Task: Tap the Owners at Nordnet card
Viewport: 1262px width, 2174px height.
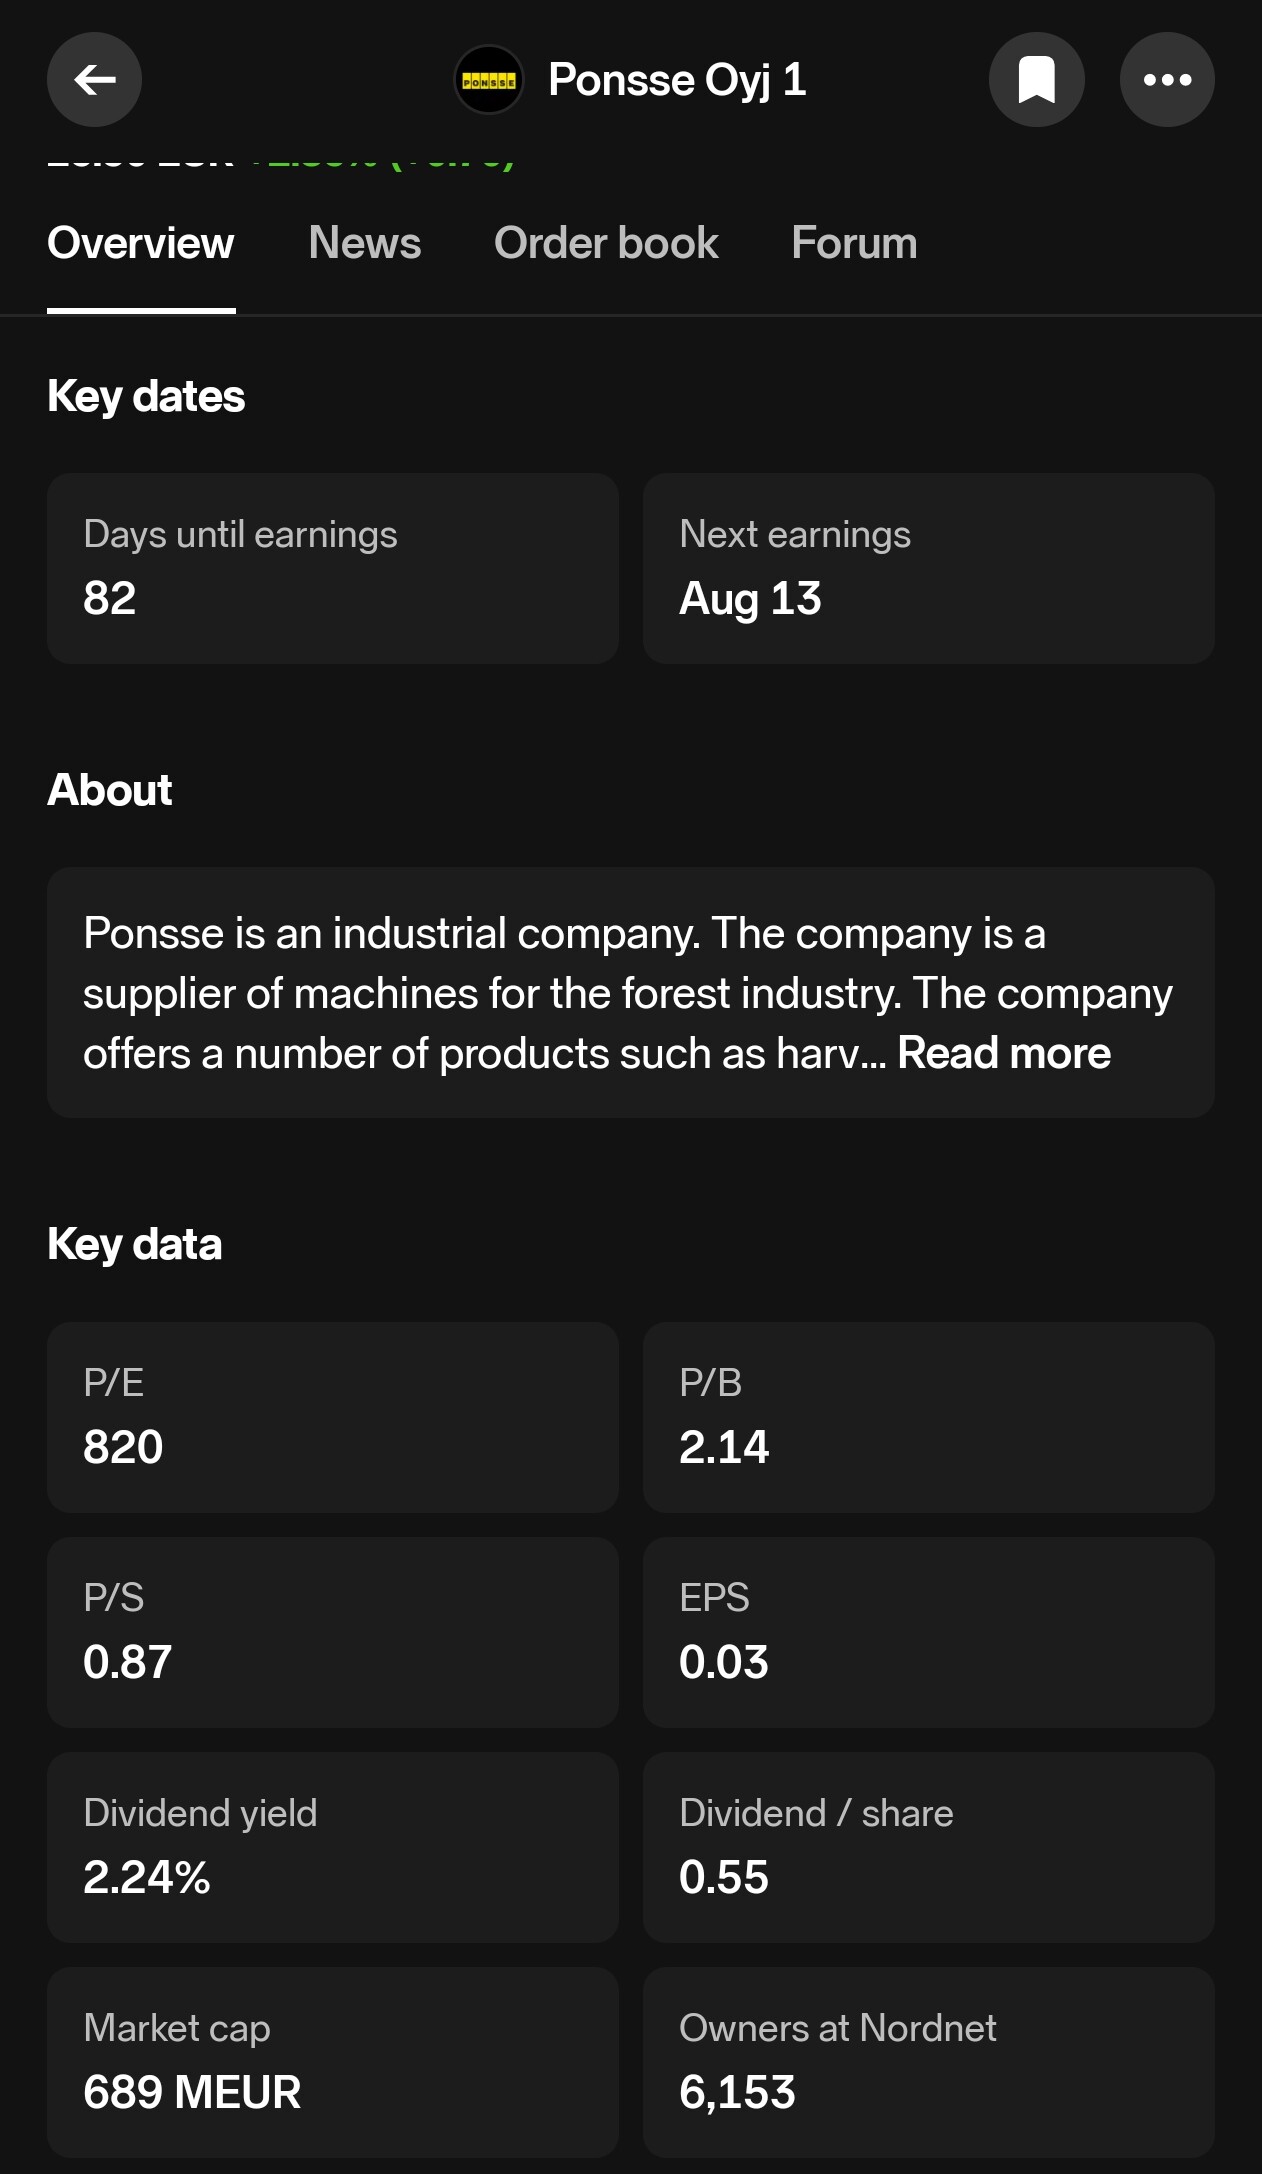Action: tap(928, 2062)
